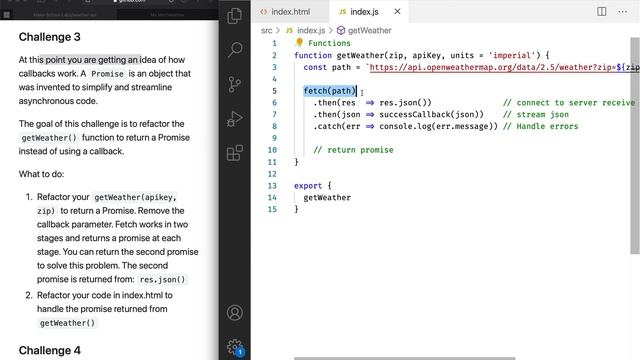Screen dimensions: 640x360
Task: Click 'const path' on line 3
Action: 327,67
